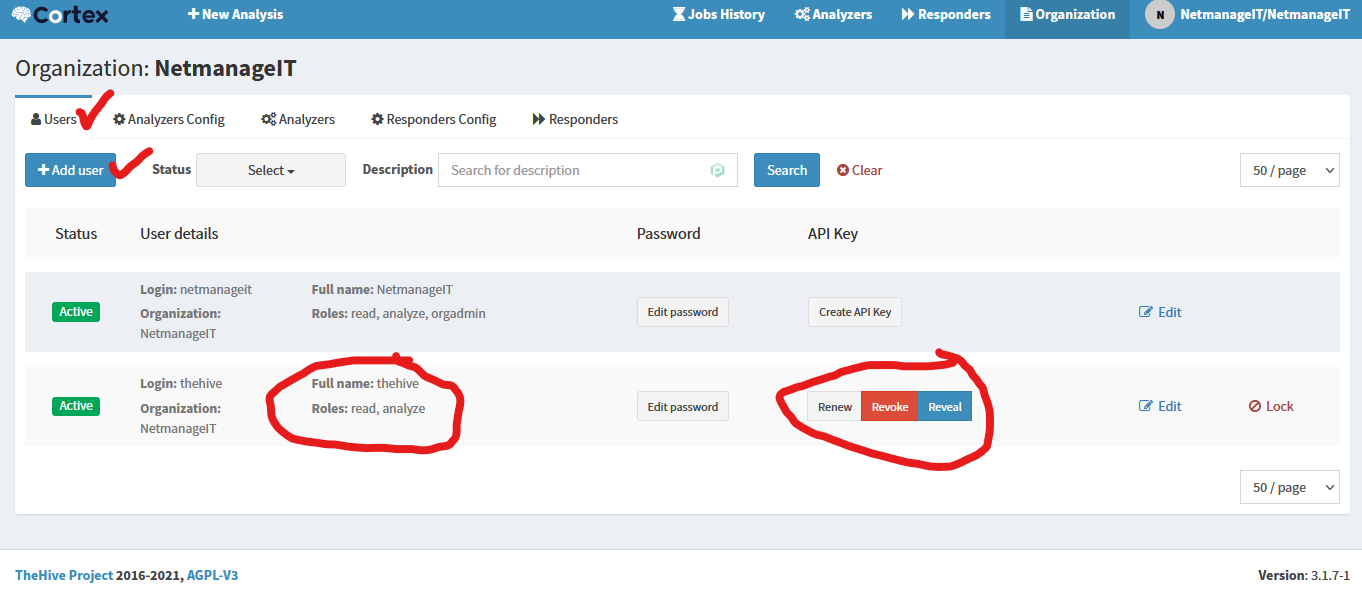
Task: Create API Key for netmanageit user
Action: tap(854, 312)
